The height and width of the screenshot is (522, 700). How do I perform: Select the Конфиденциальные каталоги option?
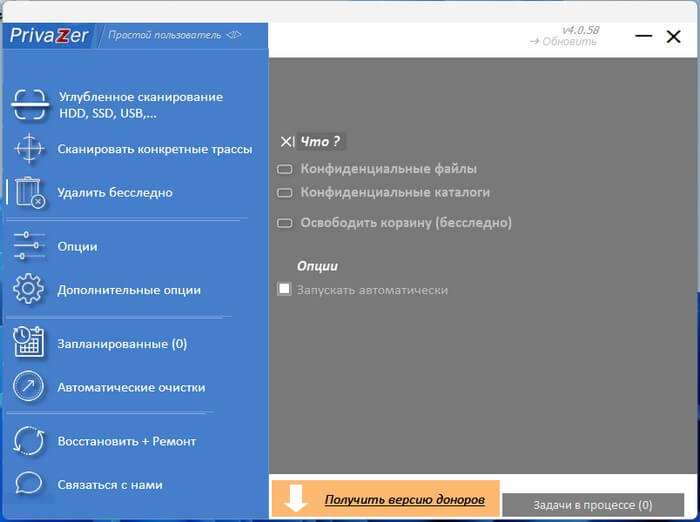[x=383, y=192]
